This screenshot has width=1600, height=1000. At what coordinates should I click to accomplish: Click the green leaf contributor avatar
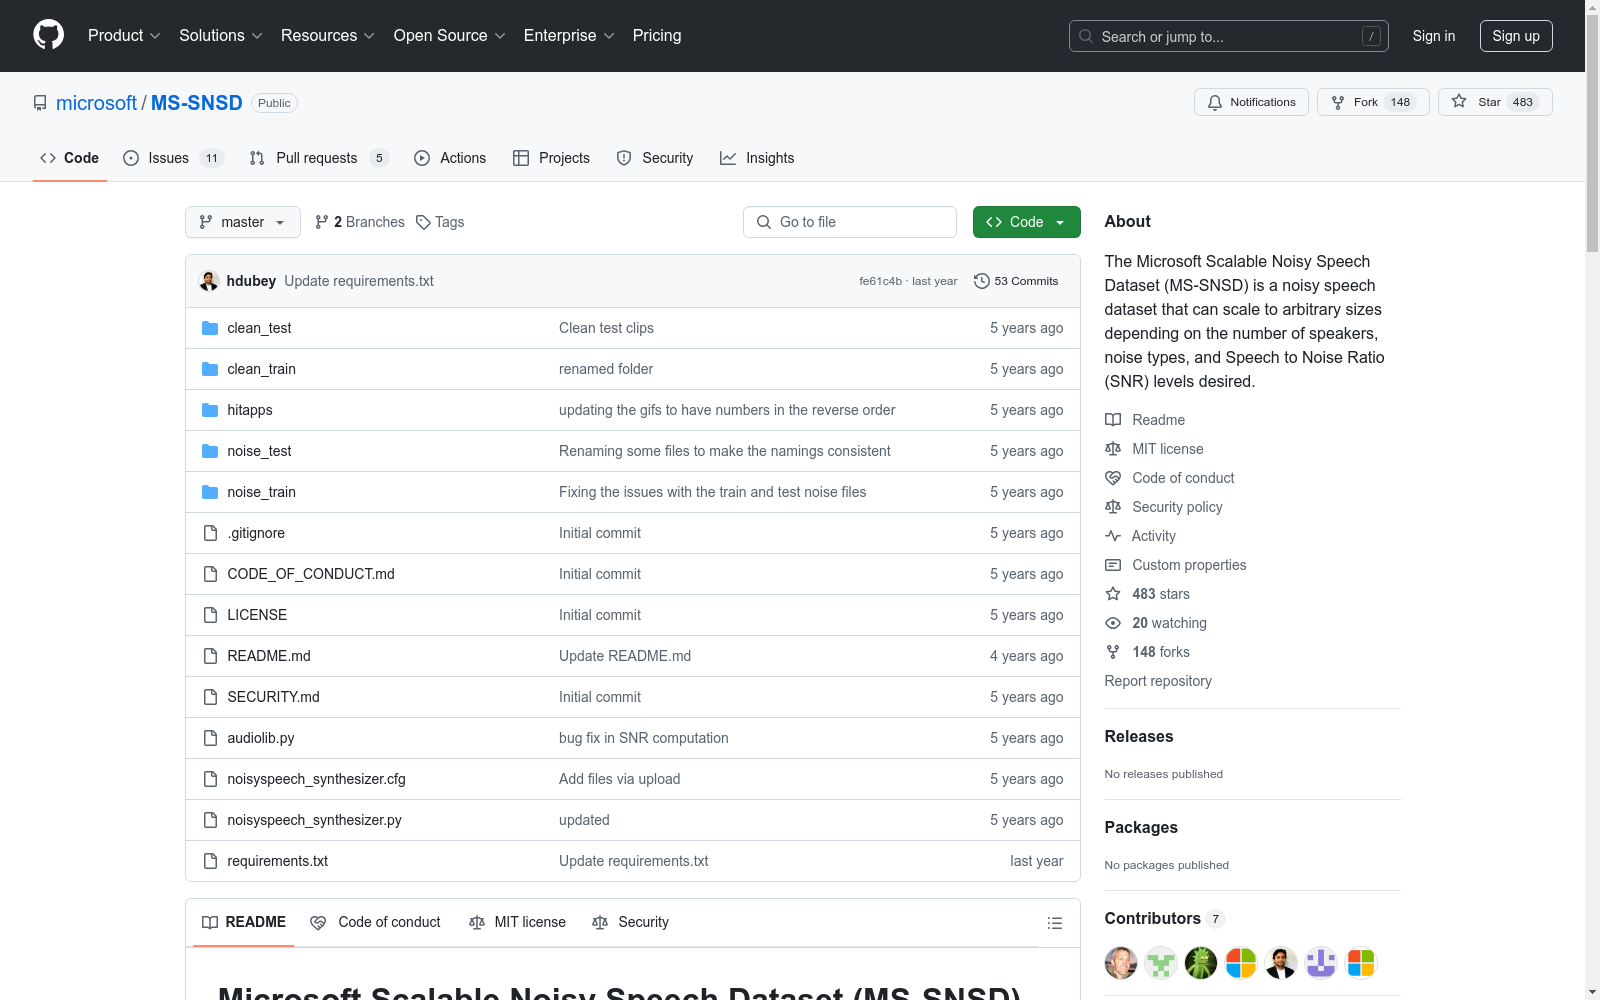1201,963
